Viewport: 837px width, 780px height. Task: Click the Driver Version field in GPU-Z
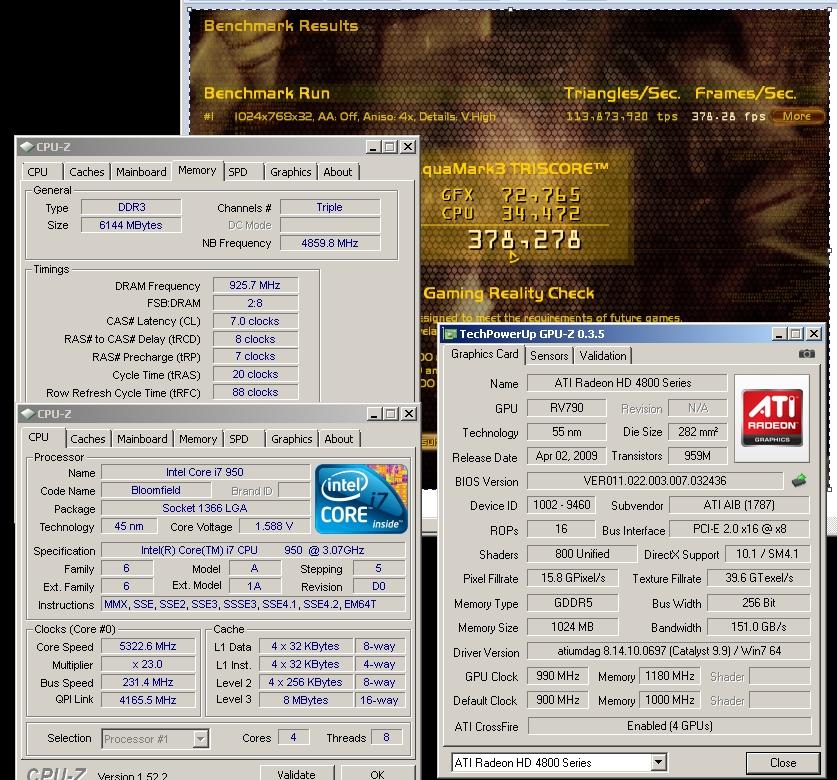tap(669, 651)
